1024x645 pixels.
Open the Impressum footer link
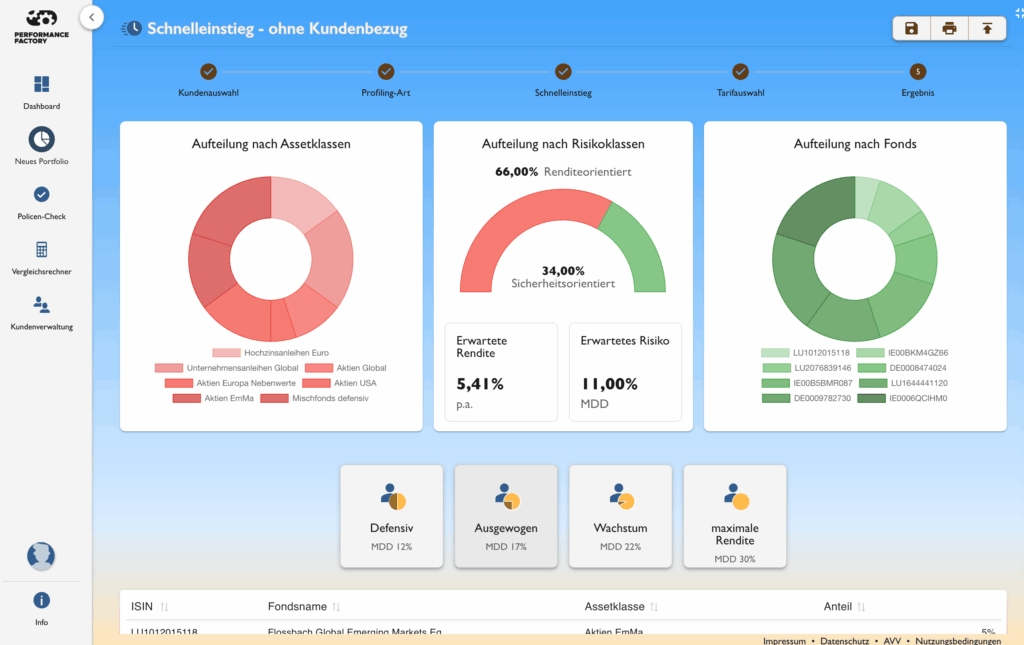coord(784,640)
